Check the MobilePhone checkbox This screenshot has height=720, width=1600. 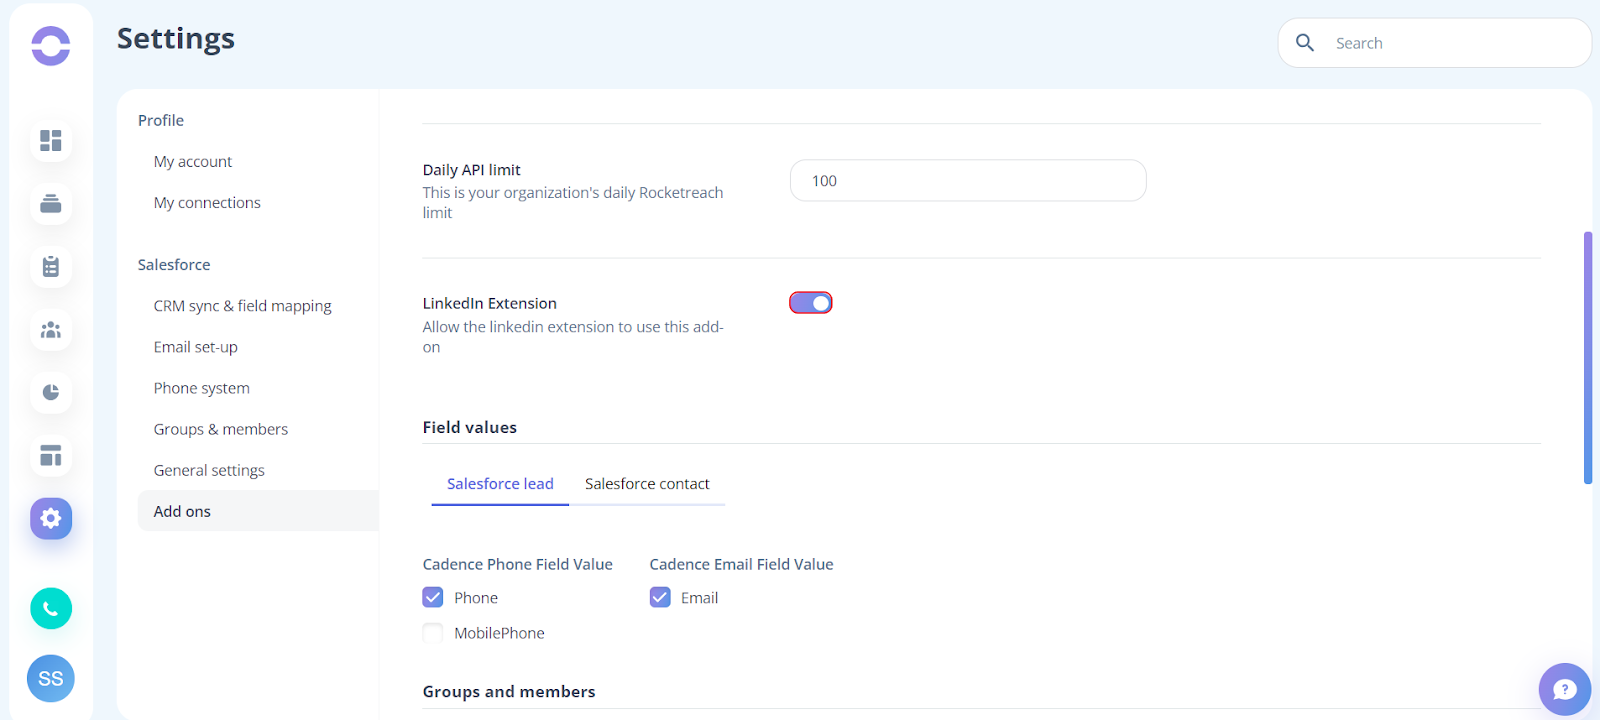pos(433,632)
